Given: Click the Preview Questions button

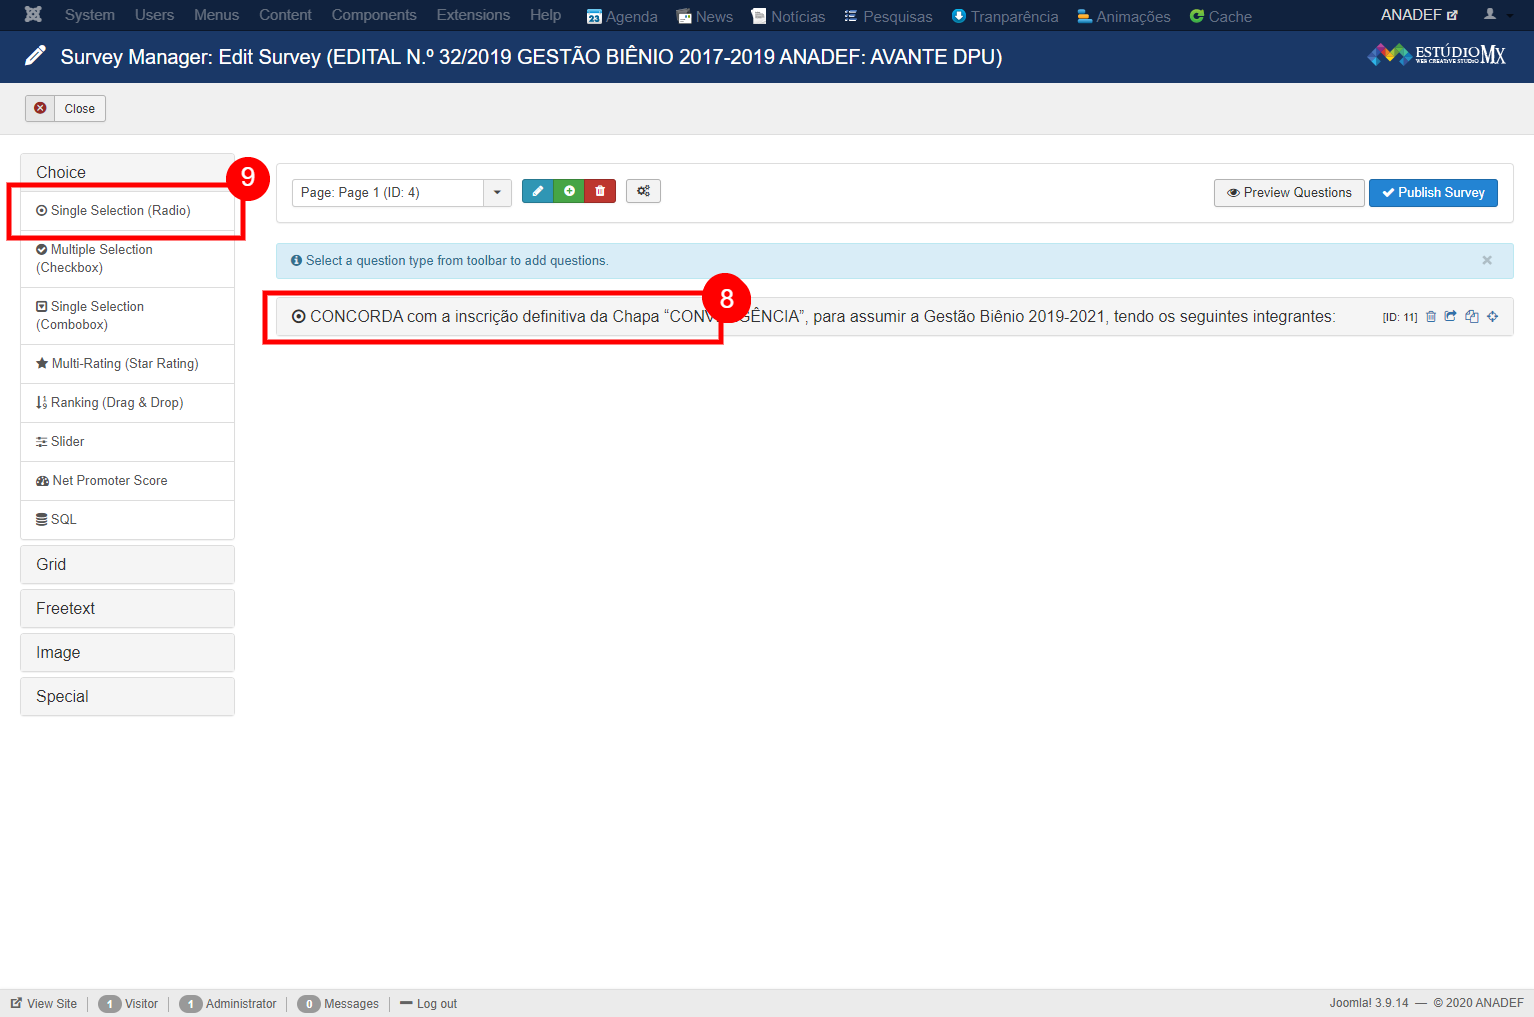Looking at the screenshot, I should (1289, 193).
